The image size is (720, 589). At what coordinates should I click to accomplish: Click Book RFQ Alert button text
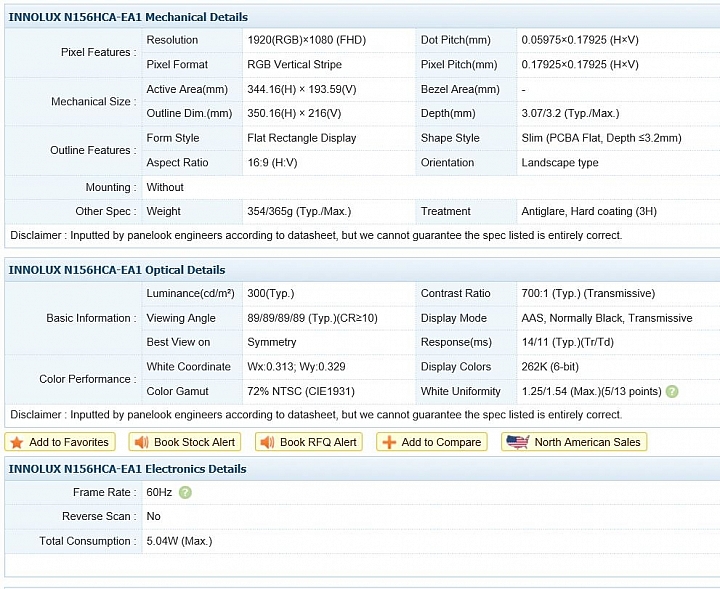point(318,442)
